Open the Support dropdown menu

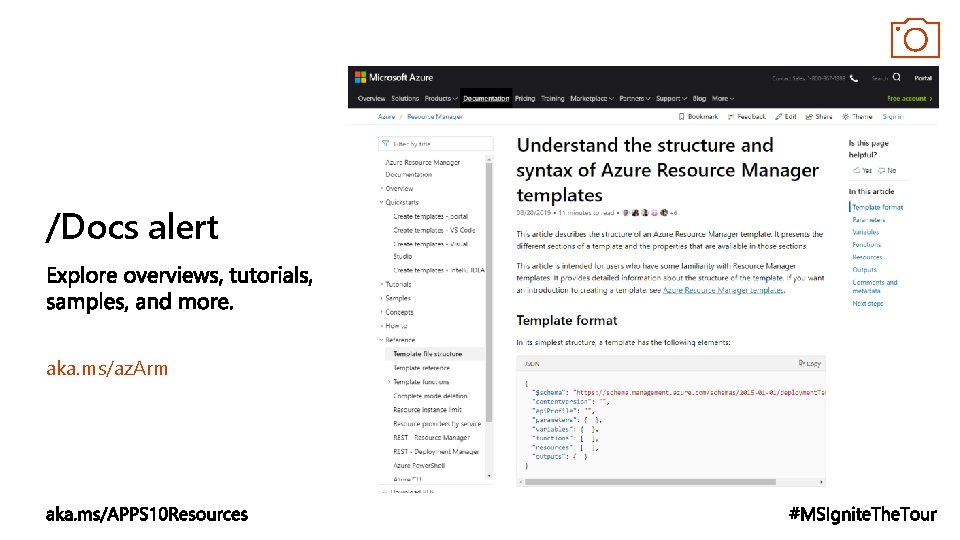click(x=671, y=99)
